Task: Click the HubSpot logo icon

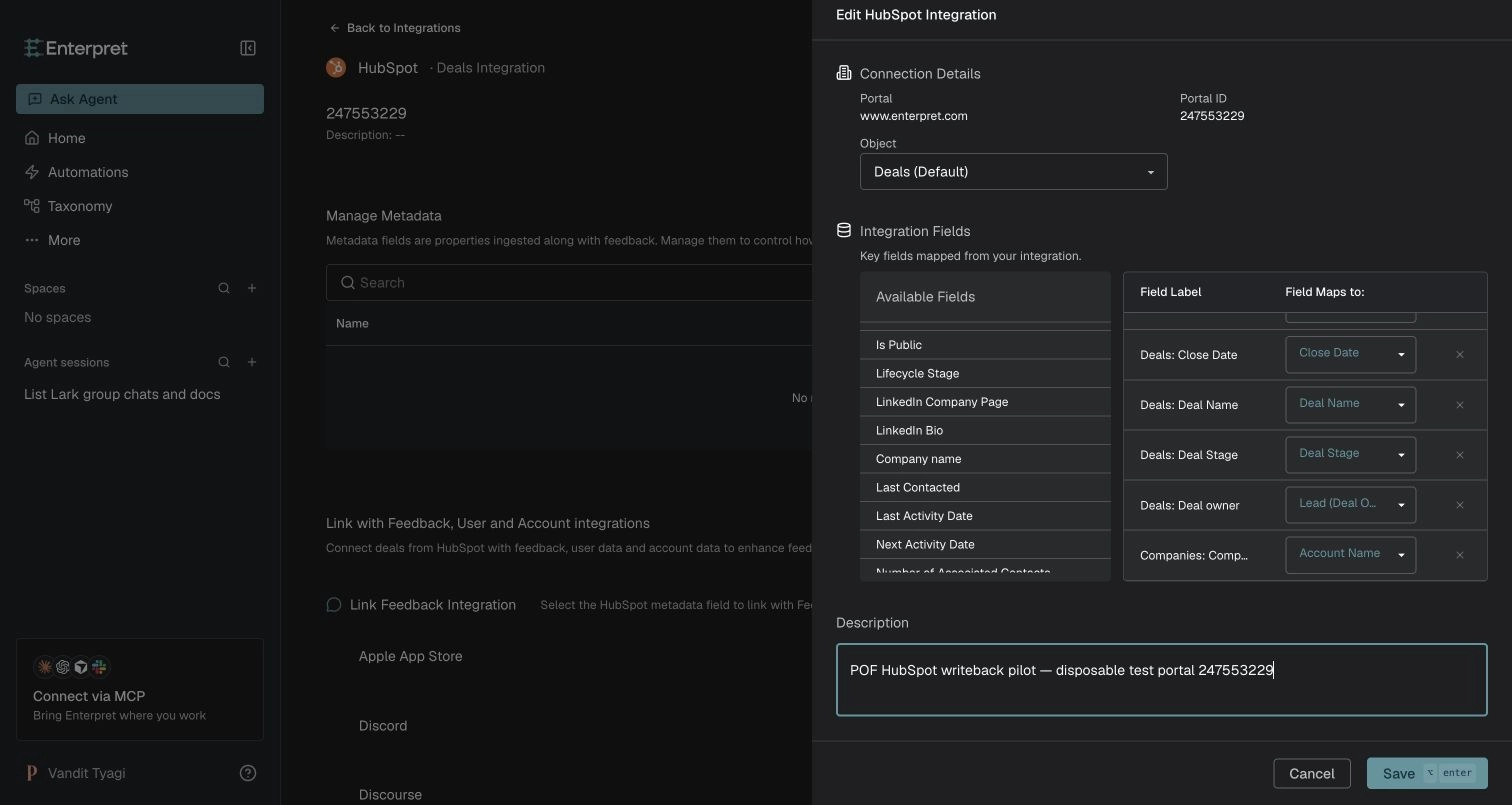Action: point(336,67)
